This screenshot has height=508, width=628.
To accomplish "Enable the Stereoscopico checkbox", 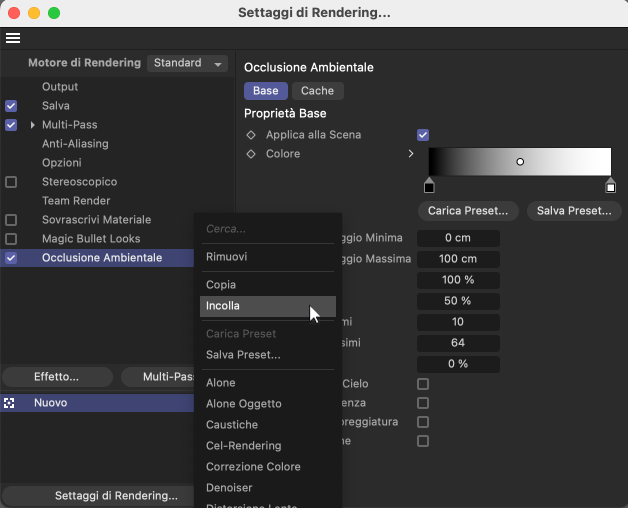I will tap(11, 182).
